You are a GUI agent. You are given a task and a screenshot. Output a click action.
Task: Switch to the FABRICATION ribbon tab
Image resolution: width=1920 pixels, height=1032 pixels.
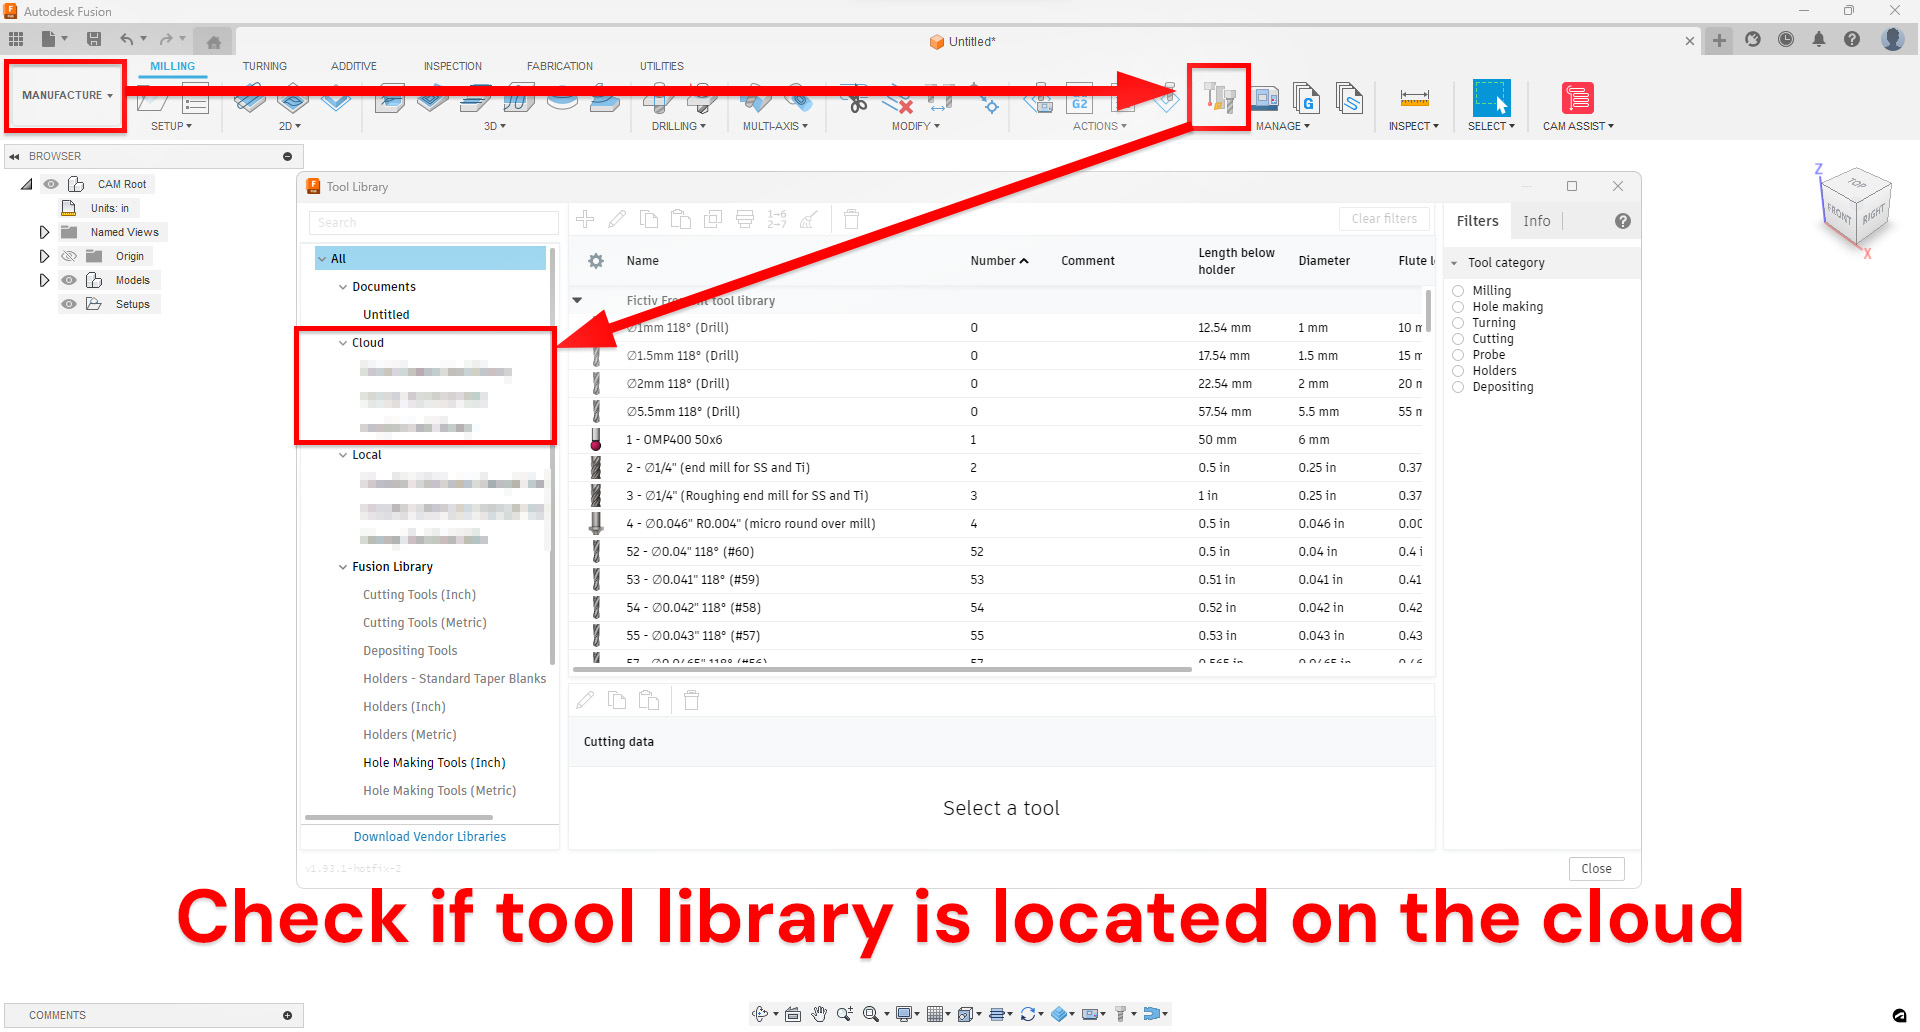[x=560, y=66]
